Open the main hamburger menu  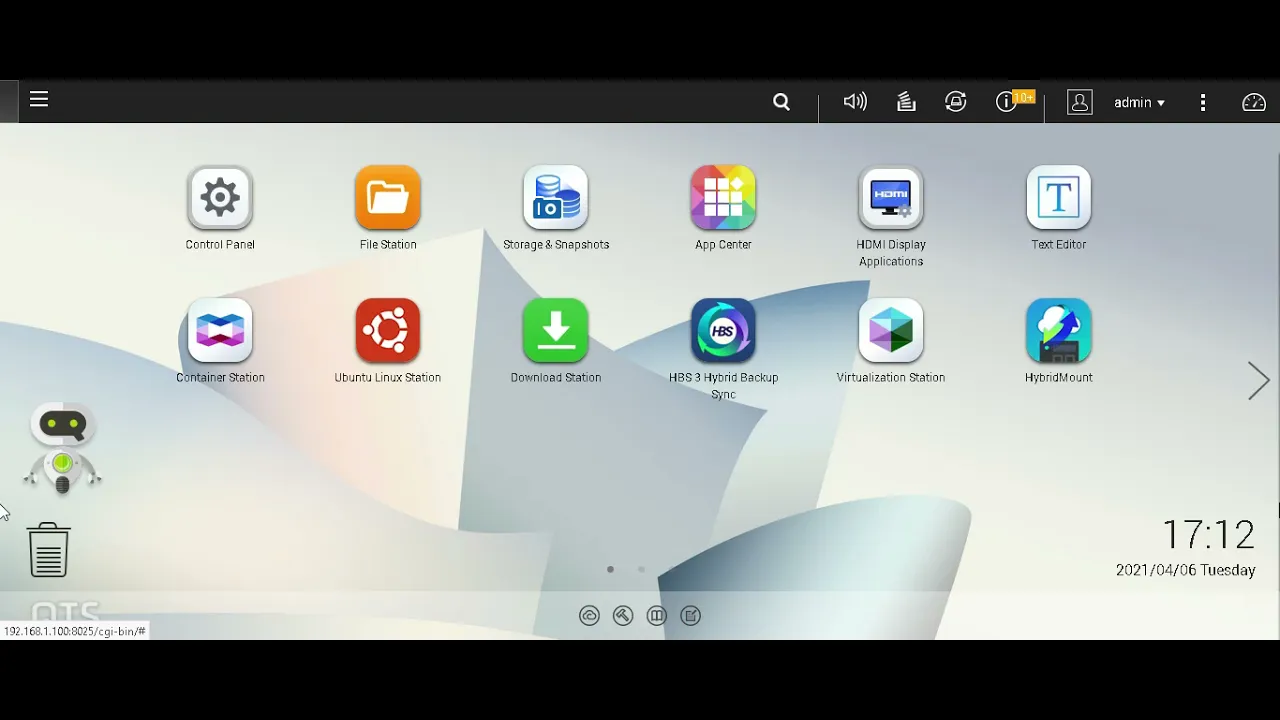click(x=39, y=99)
